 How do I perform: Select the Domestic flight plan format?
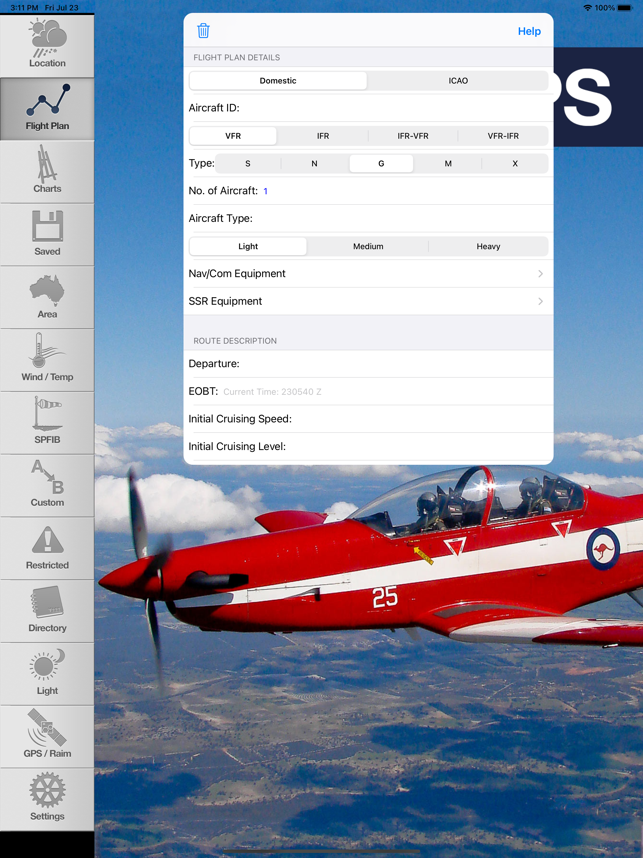coord(278,80)
